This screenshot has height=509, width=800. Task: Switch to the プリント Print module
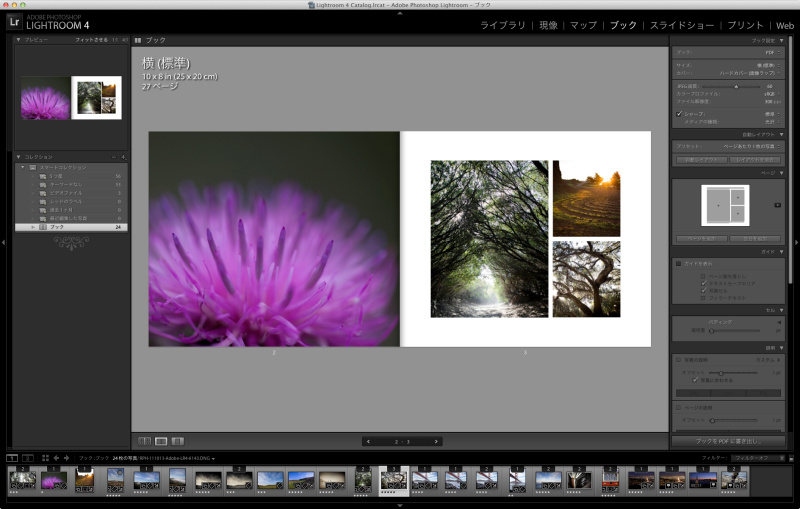pyautogui.click(x=745, y=25)
